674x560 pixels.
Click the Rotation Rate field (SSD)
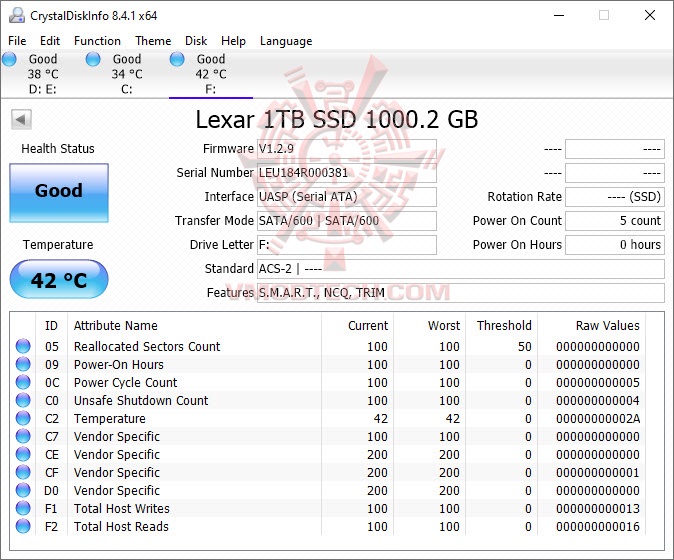tap(615, 197)
